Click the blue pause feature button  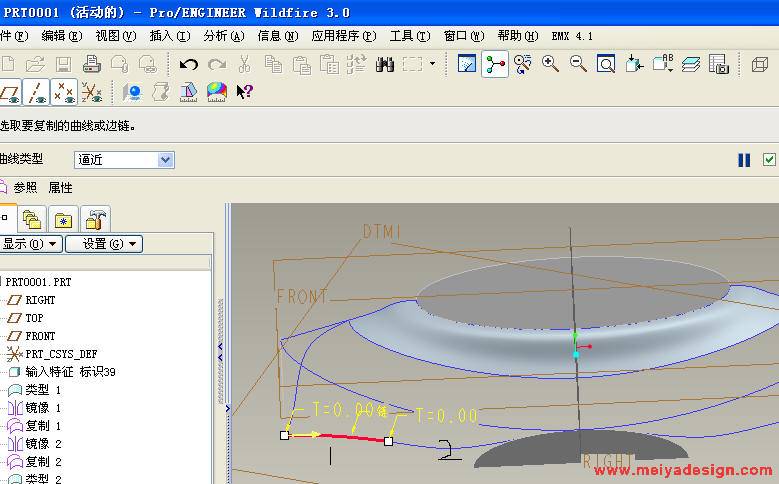tap(744, 160)
